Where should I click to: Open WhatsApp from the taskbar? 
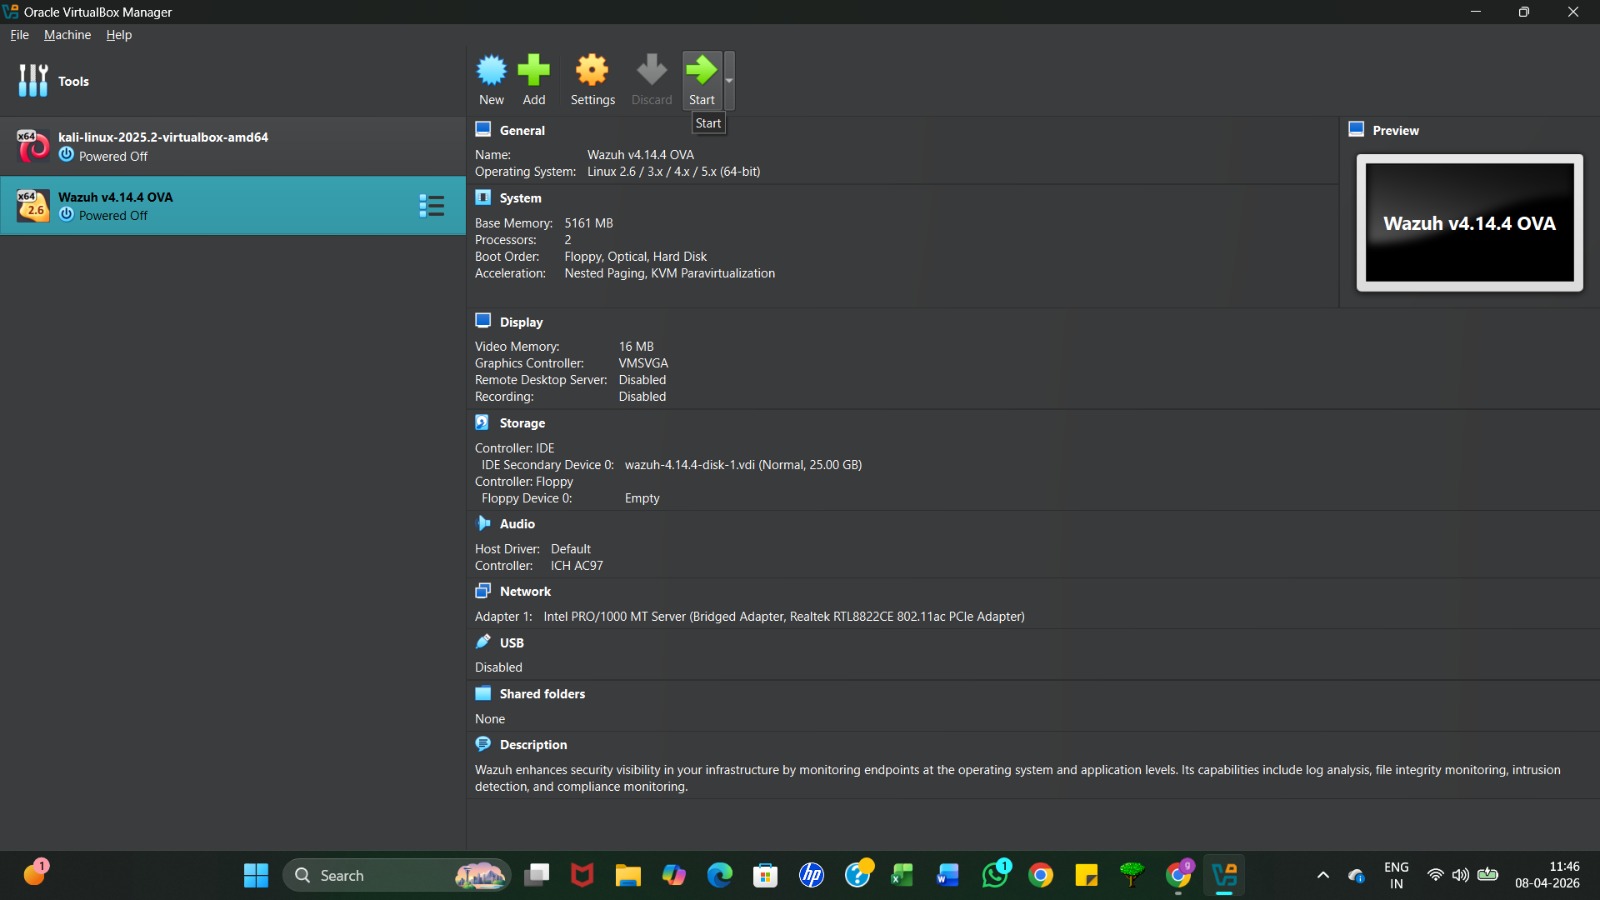995,874
